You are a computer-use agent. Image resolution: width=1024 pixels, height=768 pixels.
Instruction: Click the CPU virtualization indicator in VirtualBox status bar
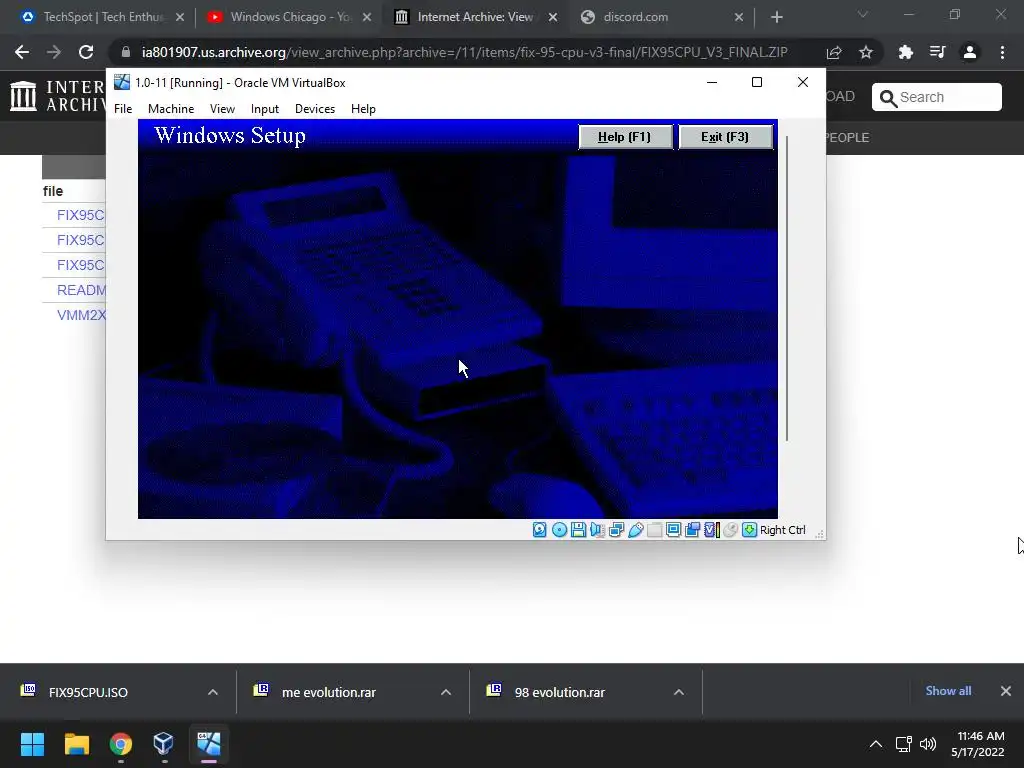pos(712,530)
